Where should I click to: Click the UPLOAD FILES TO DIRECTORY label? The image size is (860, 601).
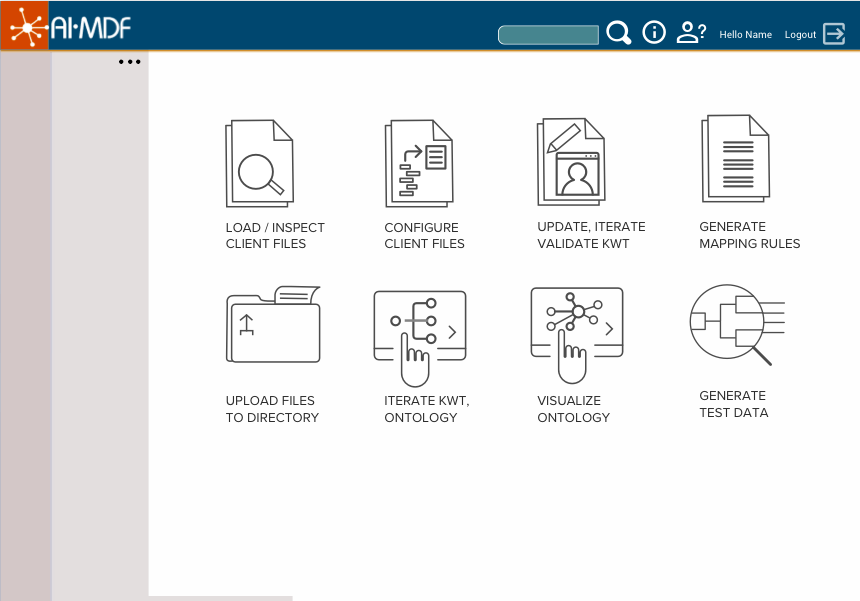pos(272,409)
